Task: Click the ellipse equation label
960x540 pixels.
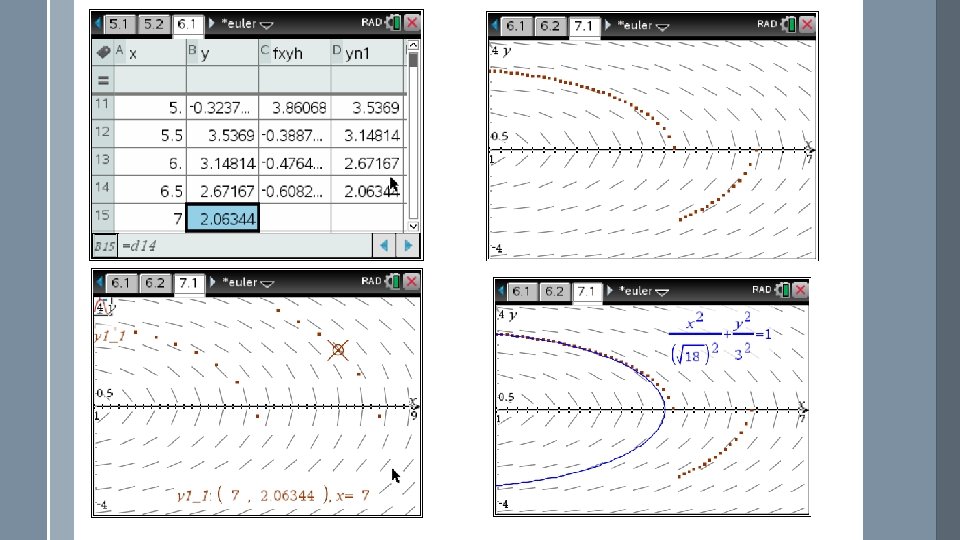Action: click(x=720, y=338)
